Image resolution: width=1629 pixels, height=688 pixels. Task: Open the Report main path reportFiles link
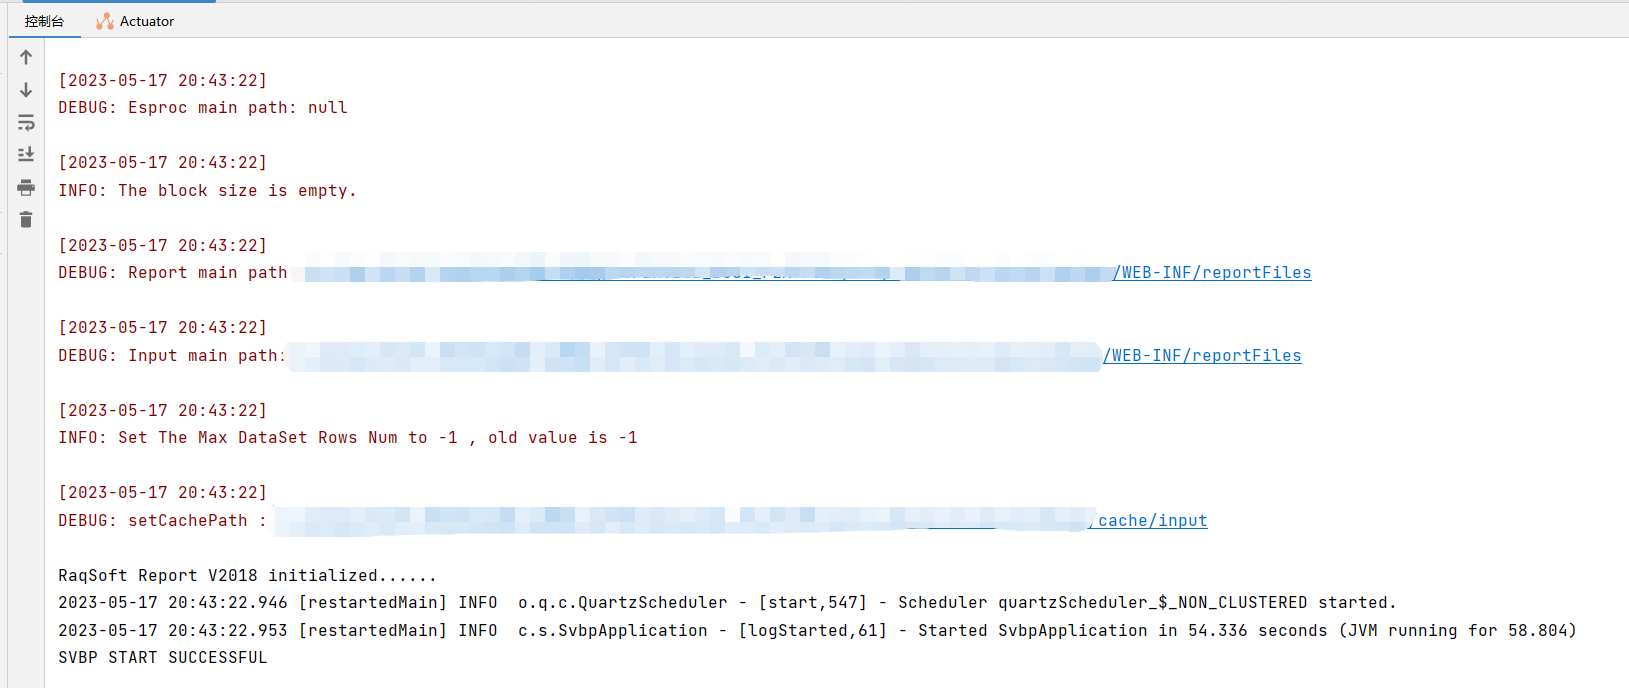click(x=1212, y=273)
